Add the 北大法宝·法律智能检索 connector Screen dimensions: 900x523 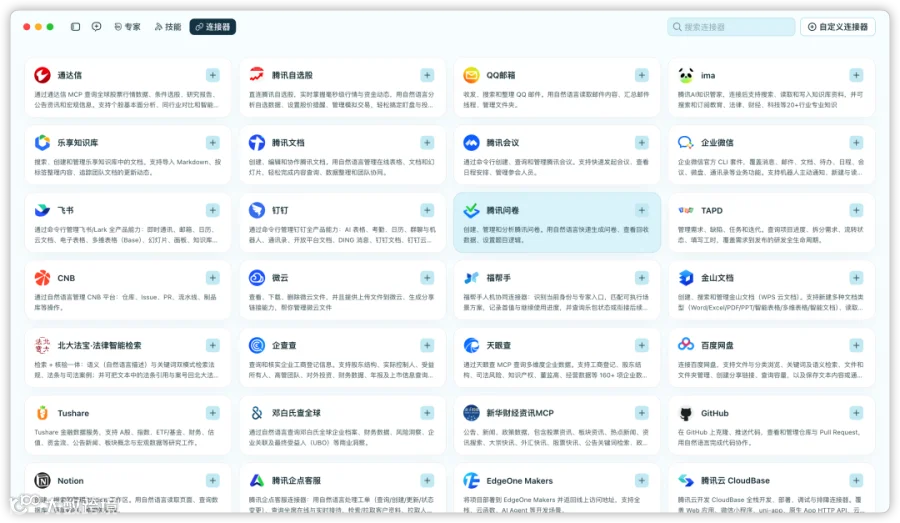(212, 345)
